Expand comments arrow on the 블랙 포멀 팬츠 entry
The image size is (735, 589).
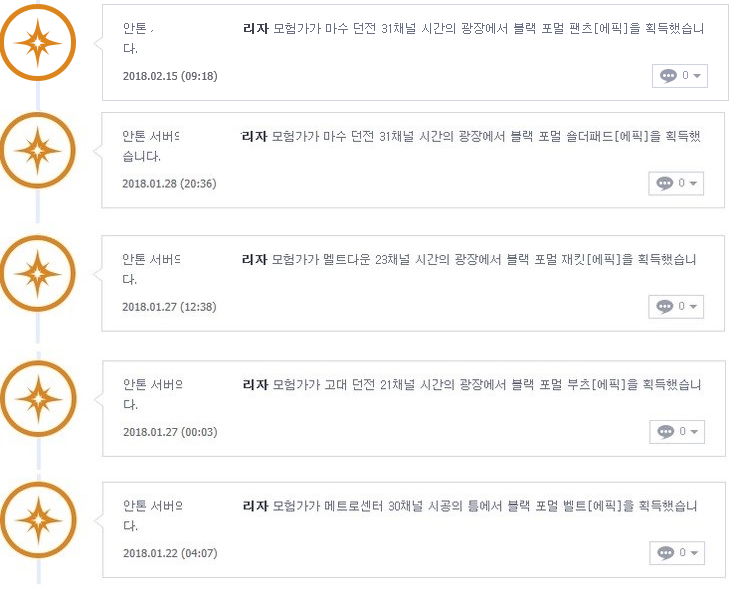[697, 76]
